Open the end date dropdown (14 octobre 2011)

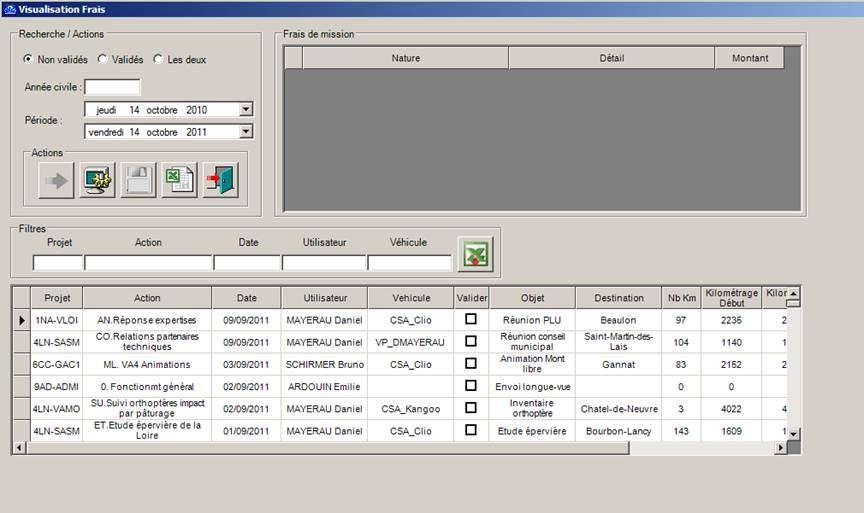(246, 131)
